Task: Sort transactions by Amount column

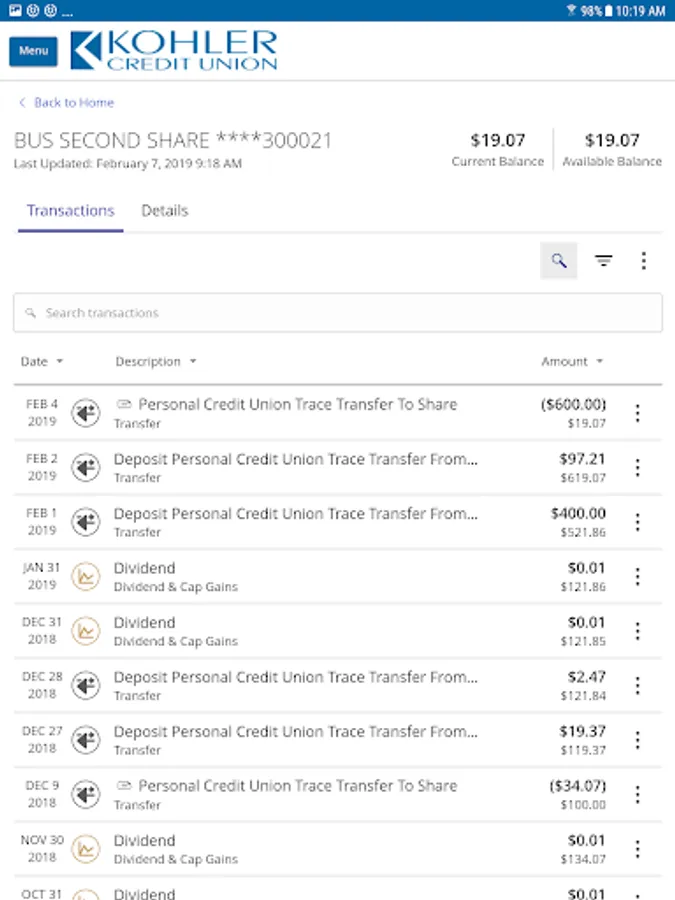Action: point(572,362)
